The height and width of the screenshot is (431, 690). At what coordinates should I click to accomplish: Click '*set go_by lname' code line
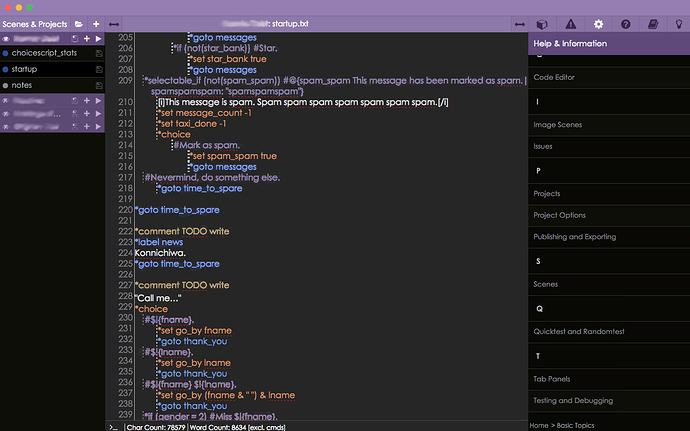(x=195, y=363)
